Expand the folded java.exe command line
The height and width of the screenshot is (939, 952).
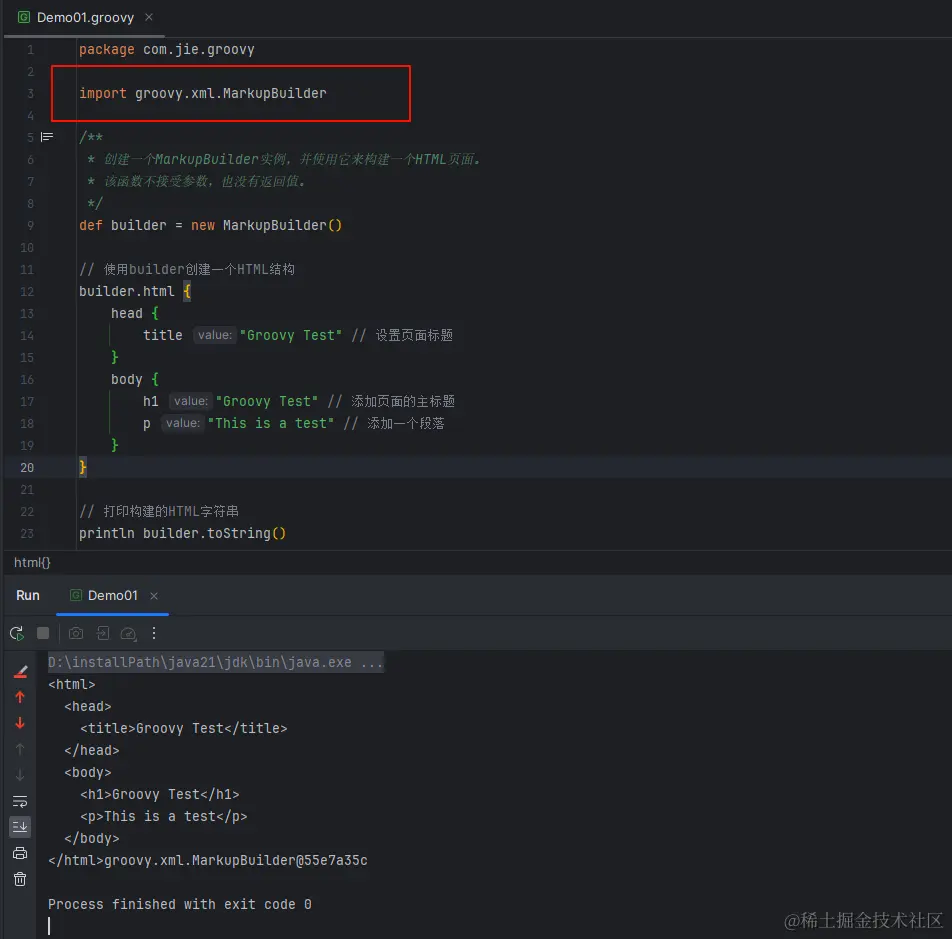pyautogui.click(x=216, y=662)
